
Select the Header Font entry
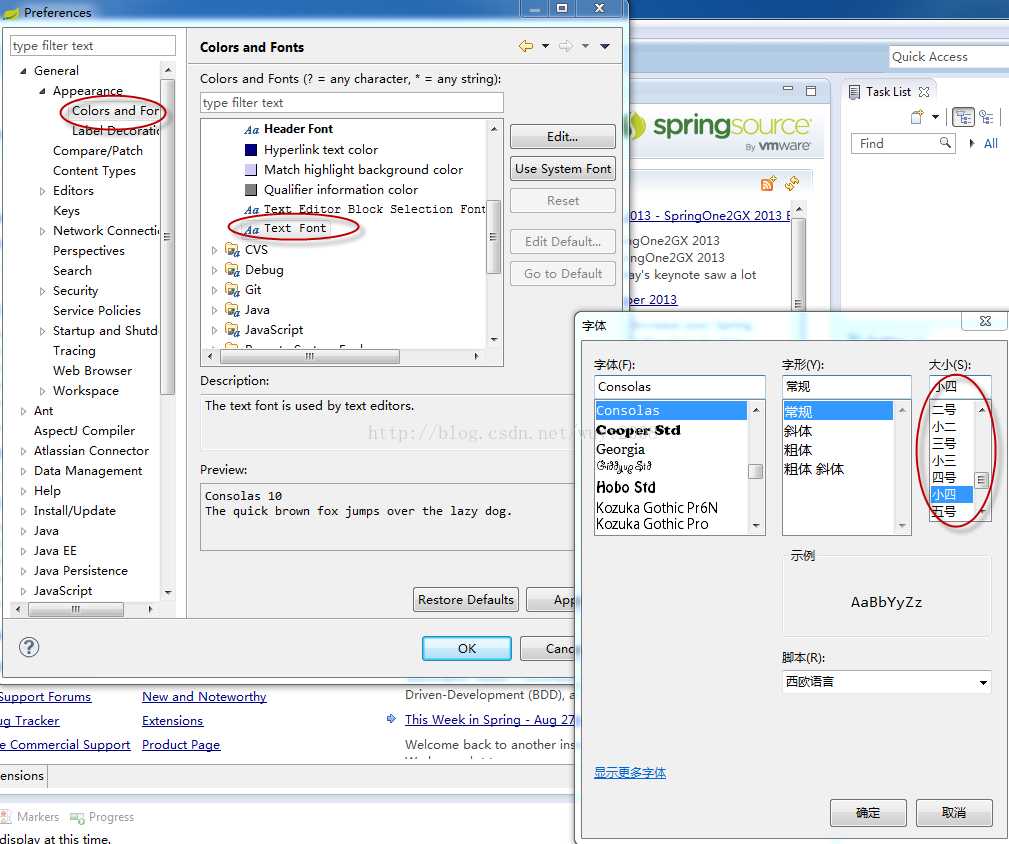point(298,129)
